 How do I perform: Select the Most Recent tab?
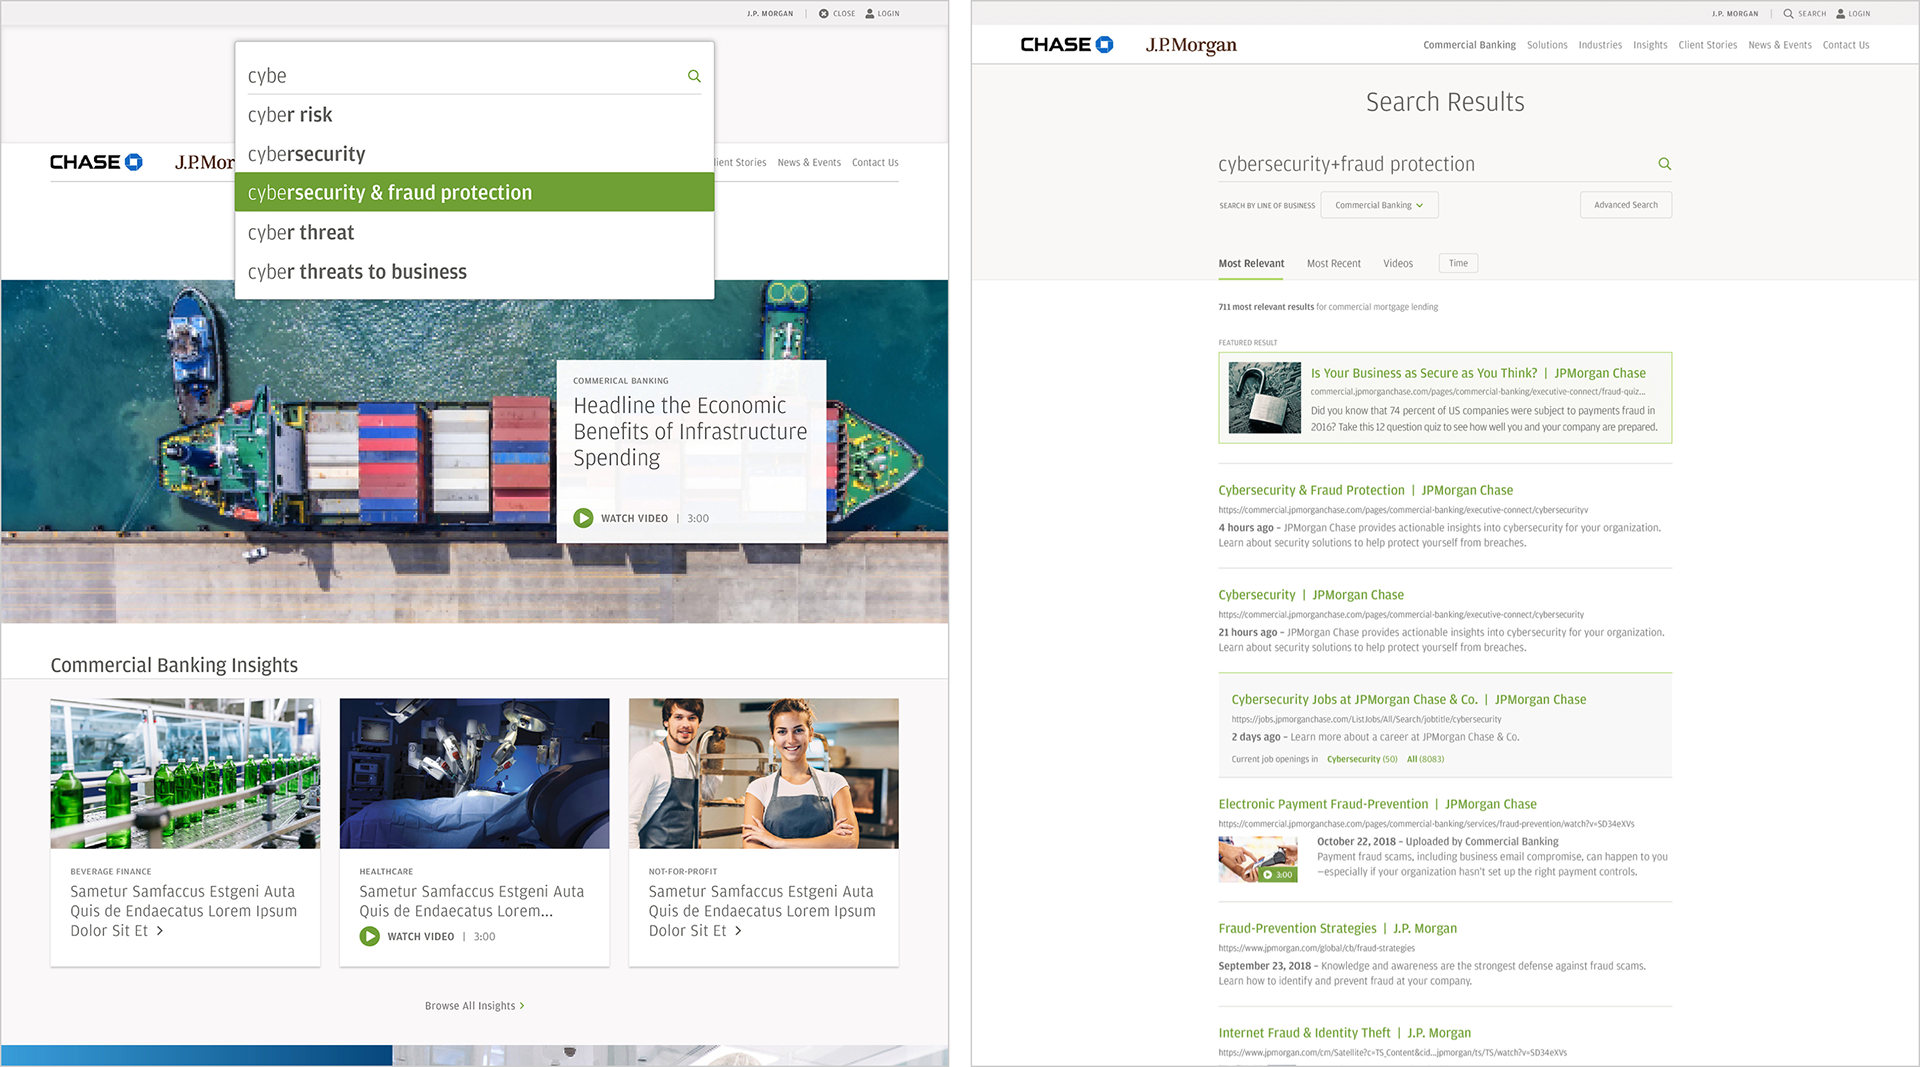click(x=1333, y=264)
